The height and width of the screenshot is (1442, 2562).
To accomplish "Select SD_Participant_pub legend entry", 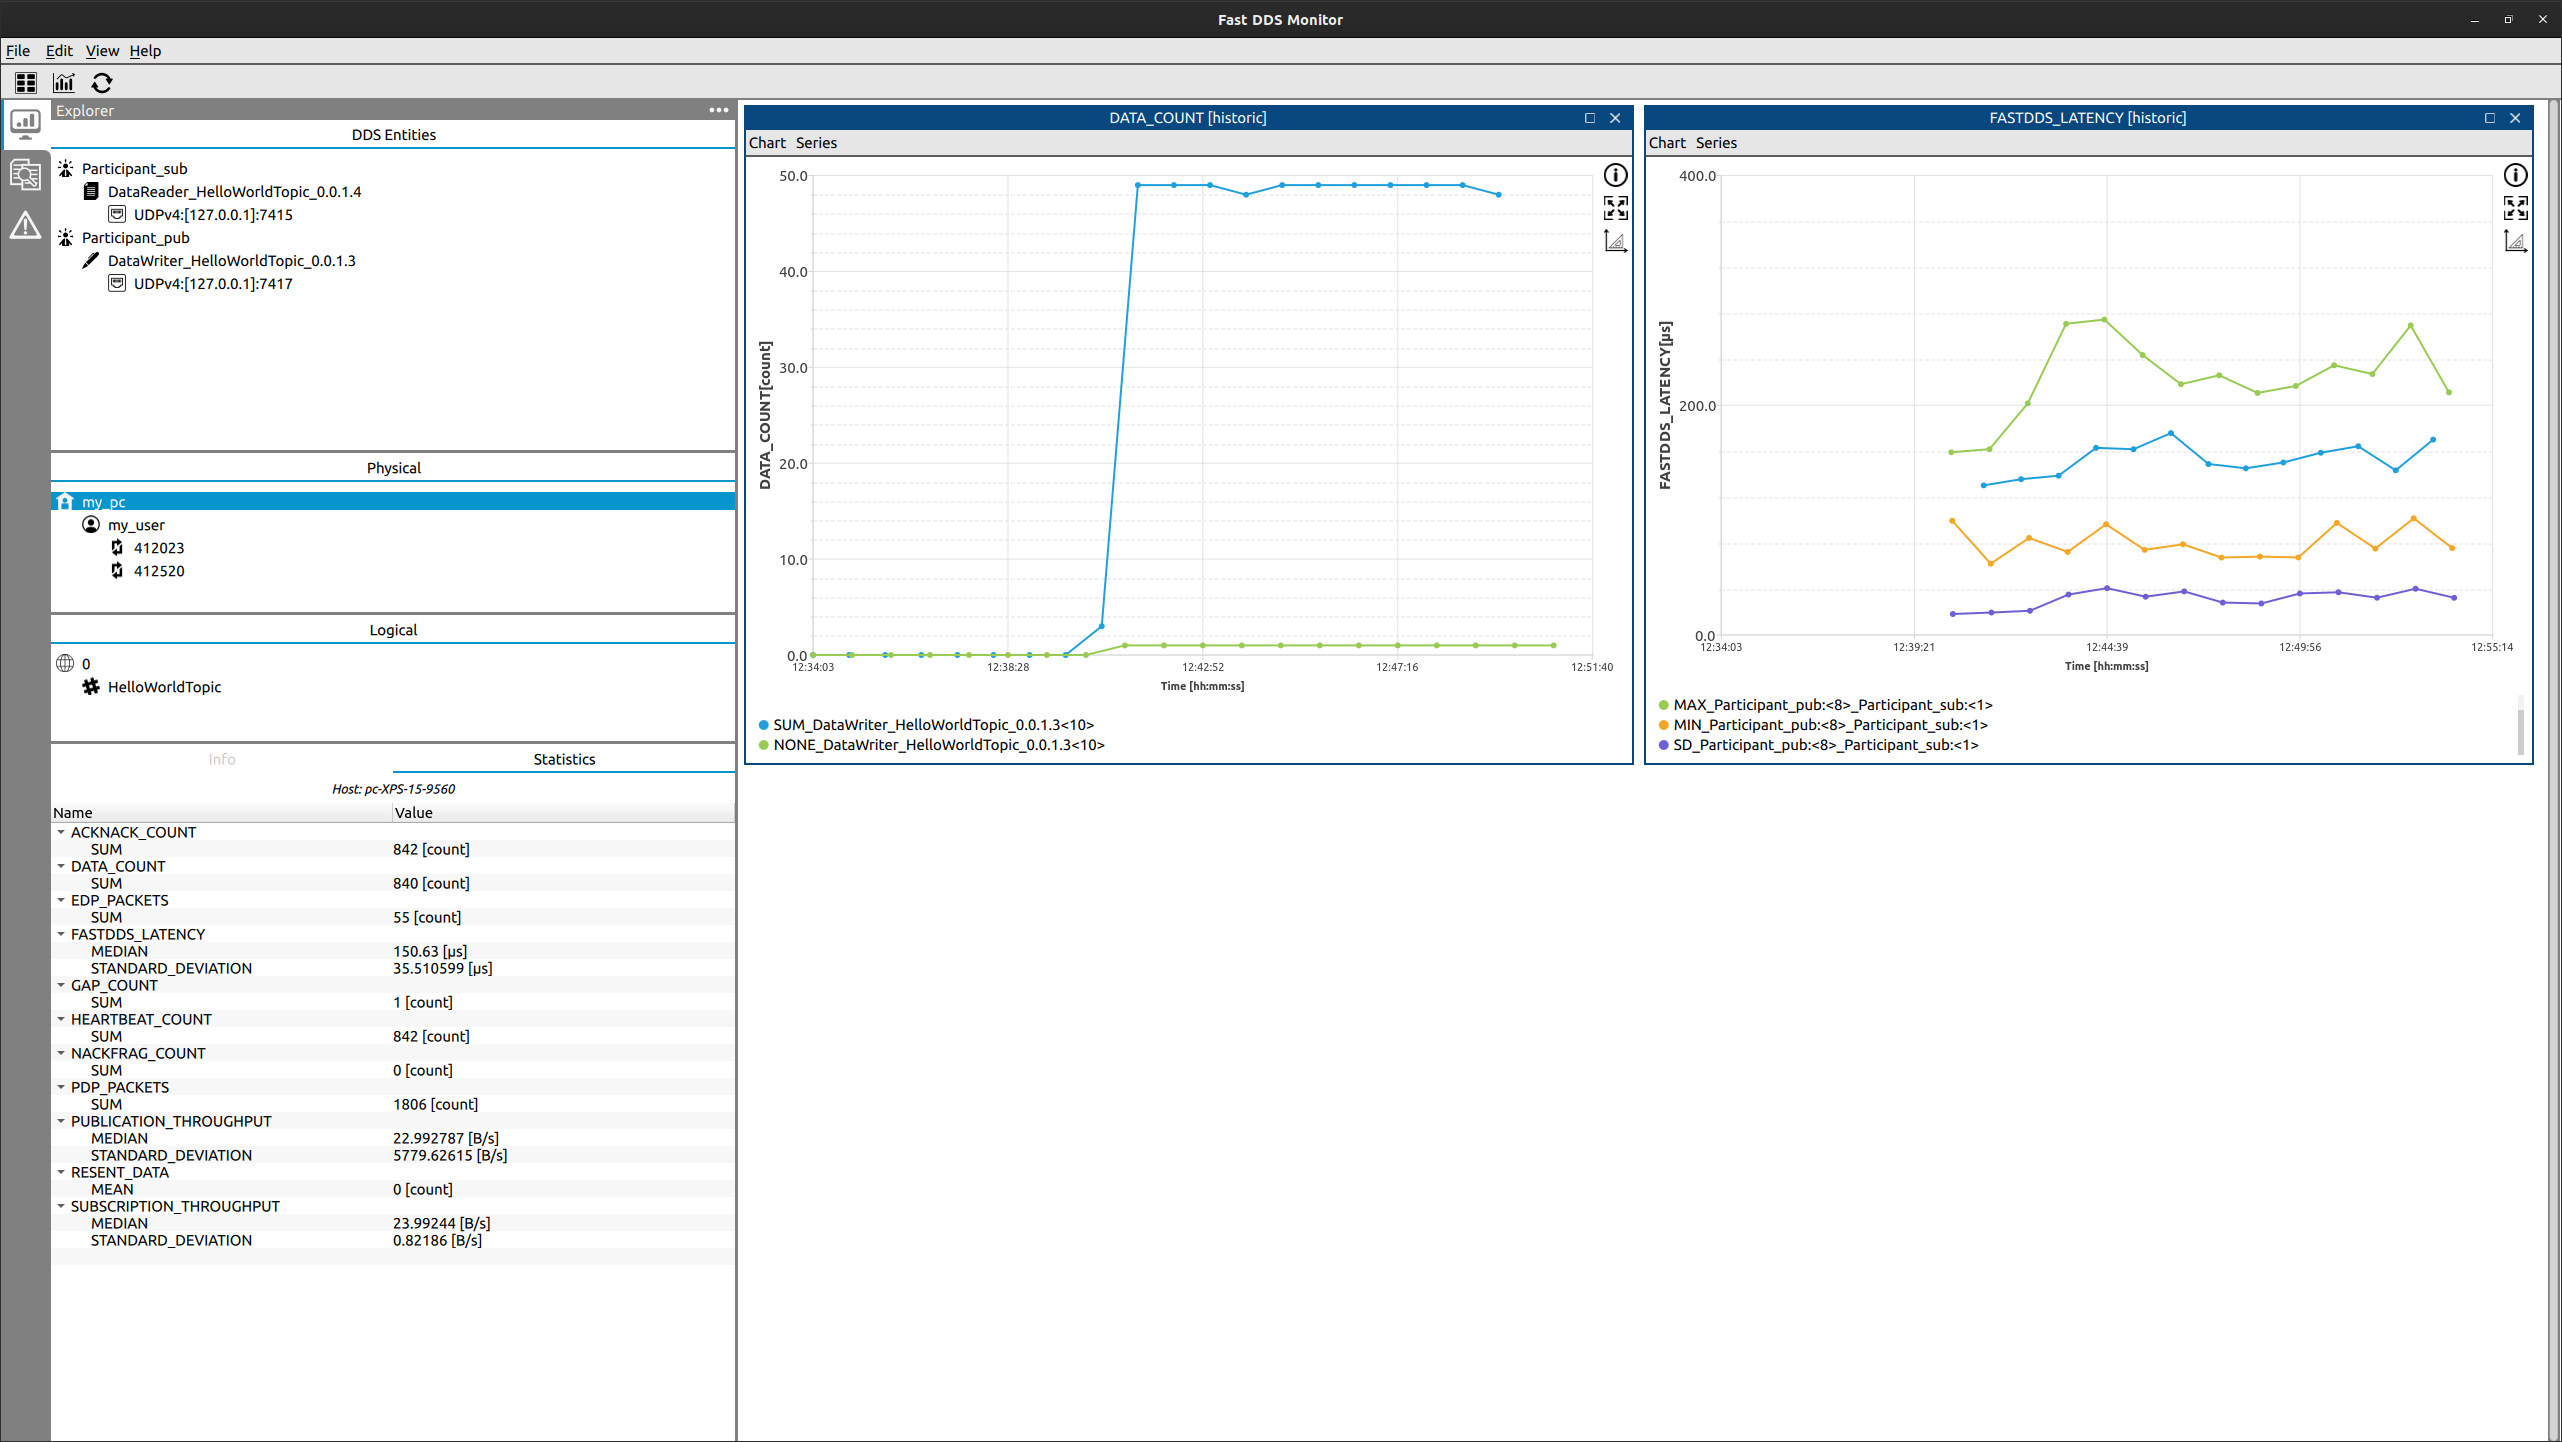I will click(1825, 745).
